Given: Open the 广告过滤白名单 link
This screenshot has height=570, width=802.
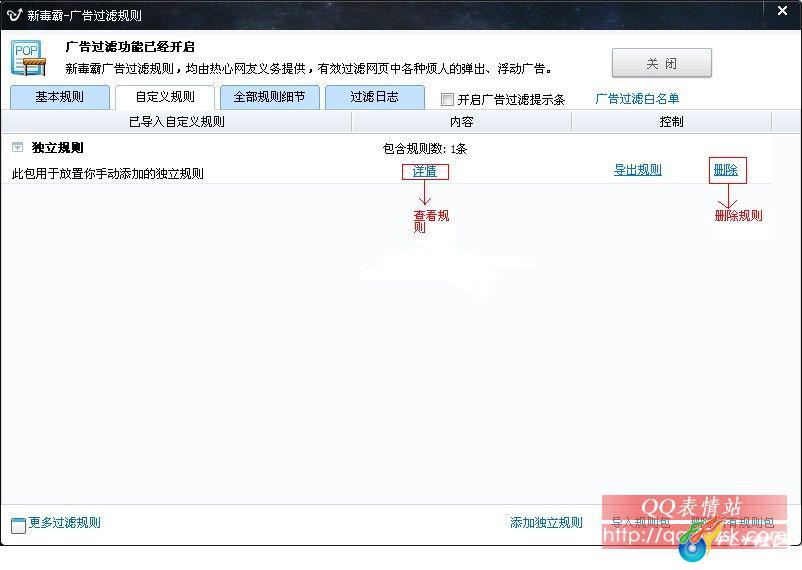Looking at the screenshot, I should (x=637, y=99).
